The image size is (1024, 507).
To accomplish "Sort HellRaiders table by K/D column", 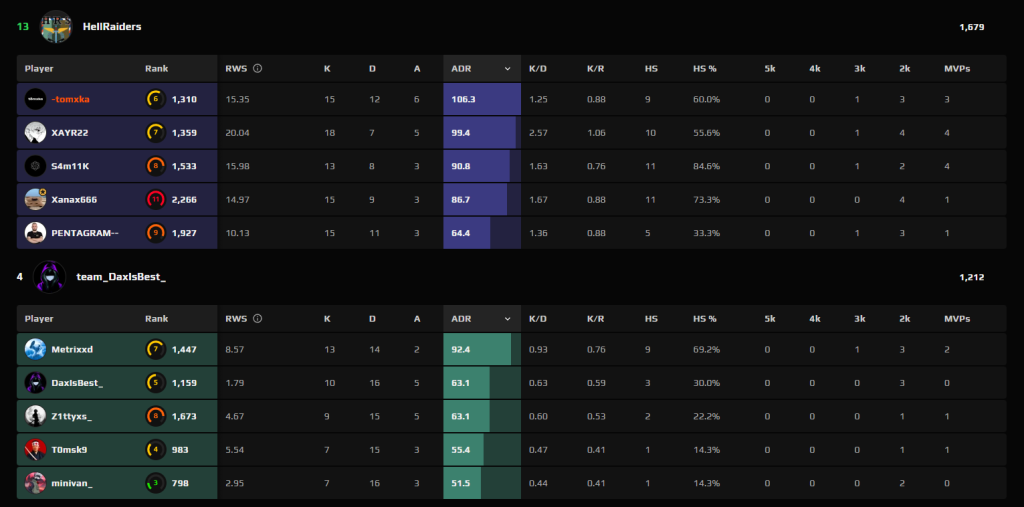I will (x=538, y=69).
